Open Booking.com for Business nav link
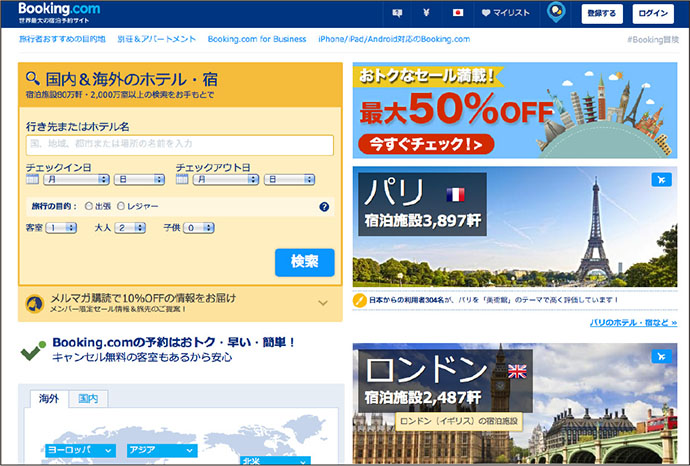Screen dimensions: 690x466 (x=257, y=39)
